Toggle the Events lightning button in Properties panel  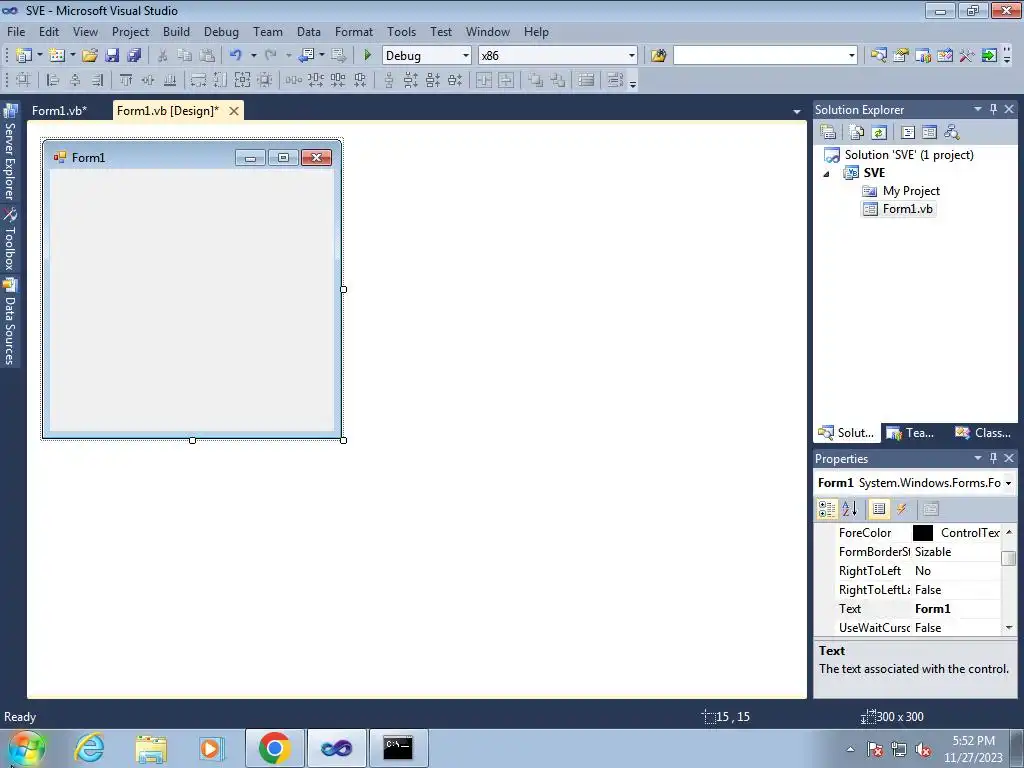[901, 509]
